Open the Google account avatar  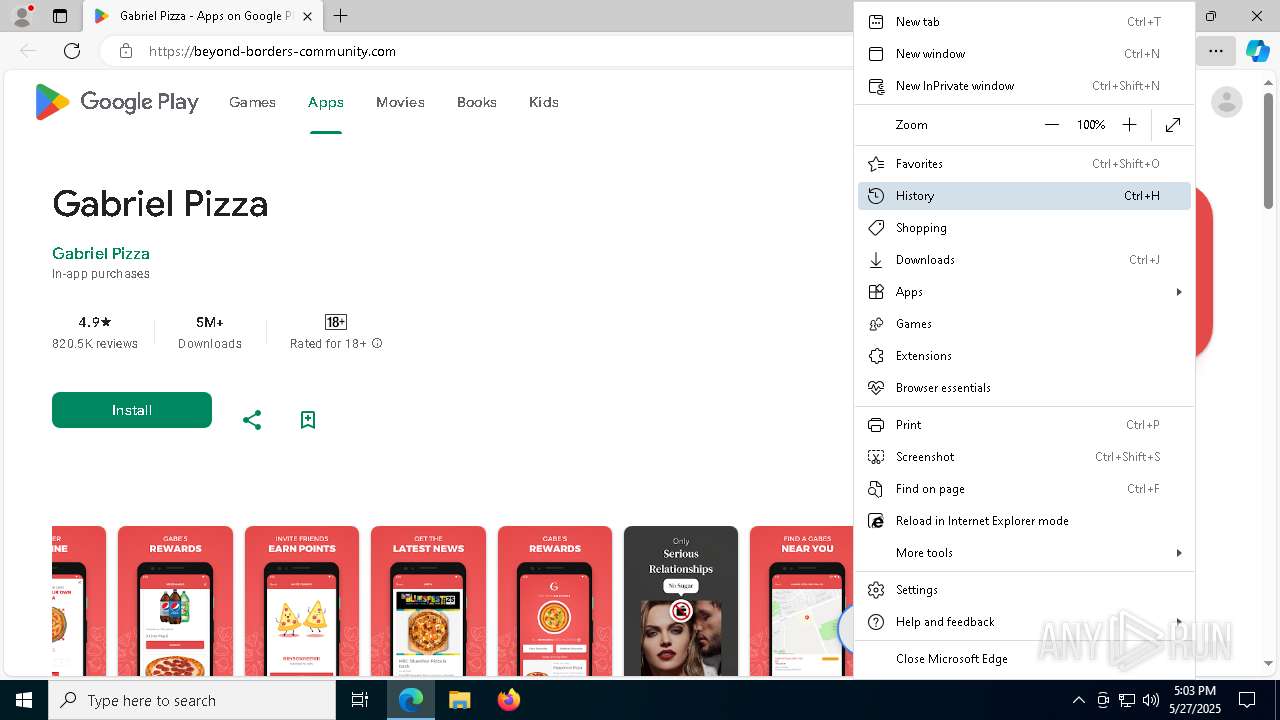(1226, 102)
